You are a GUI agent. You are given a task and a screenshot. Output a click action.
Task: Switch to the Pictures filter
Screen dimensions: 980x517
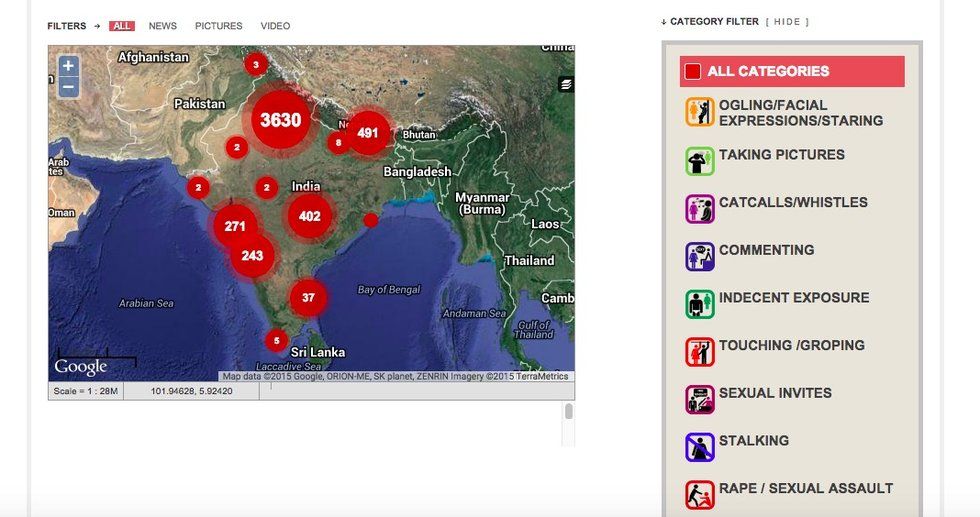[x=218, y=26]
